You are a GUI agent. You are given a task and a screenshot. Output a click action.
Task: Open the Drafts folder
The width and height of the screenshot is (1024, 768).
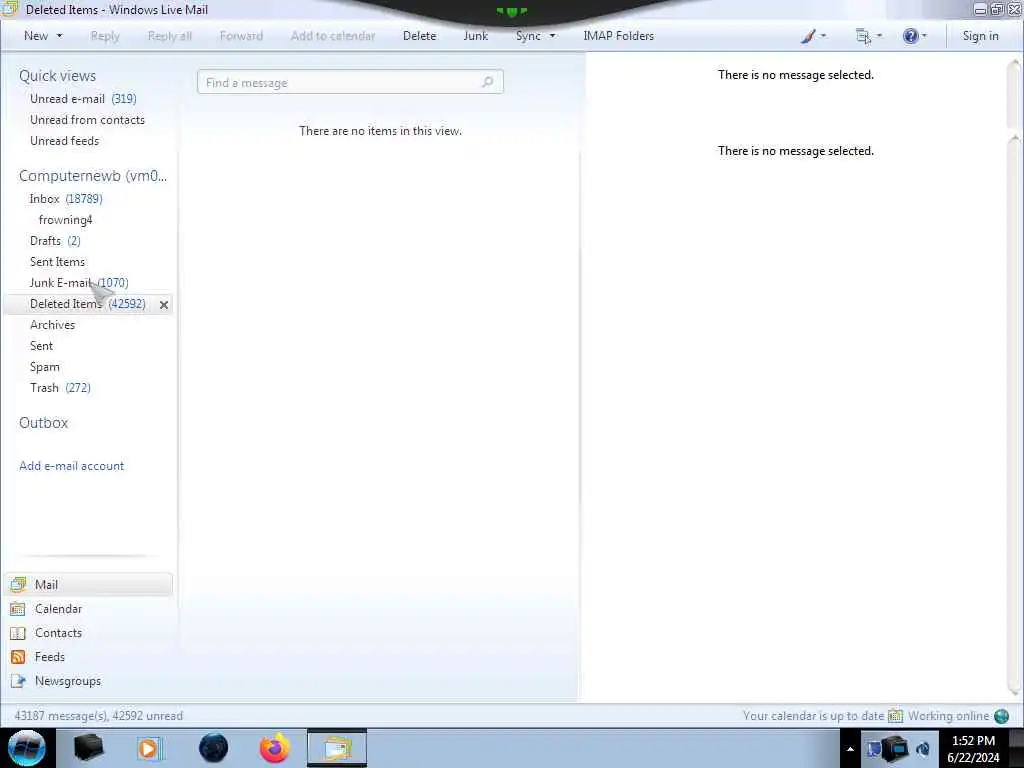[56, 240]
